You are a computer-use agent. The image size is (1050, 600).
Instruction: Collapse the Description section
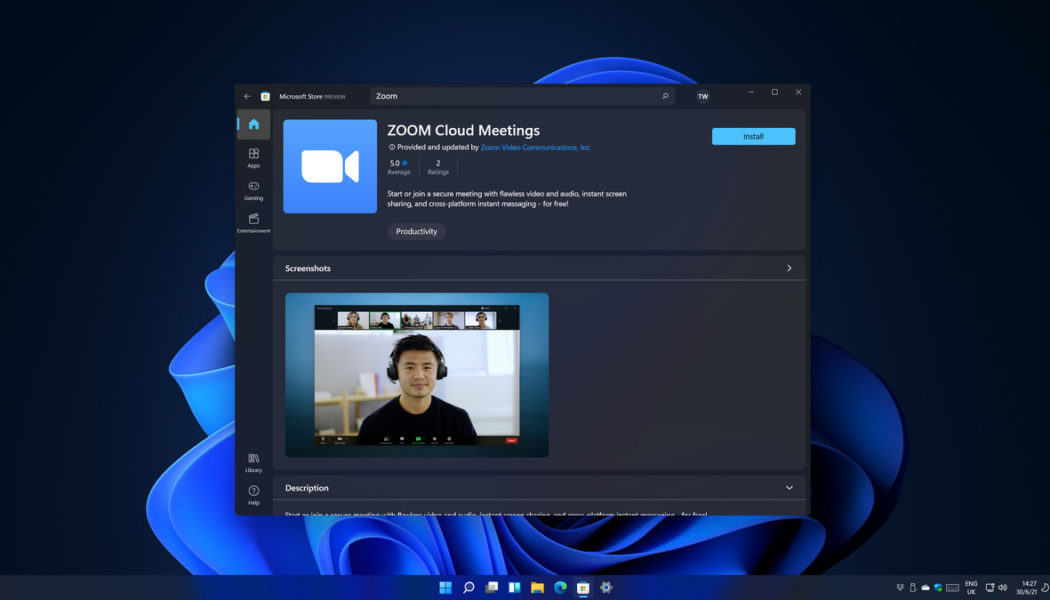click(789, 488)
